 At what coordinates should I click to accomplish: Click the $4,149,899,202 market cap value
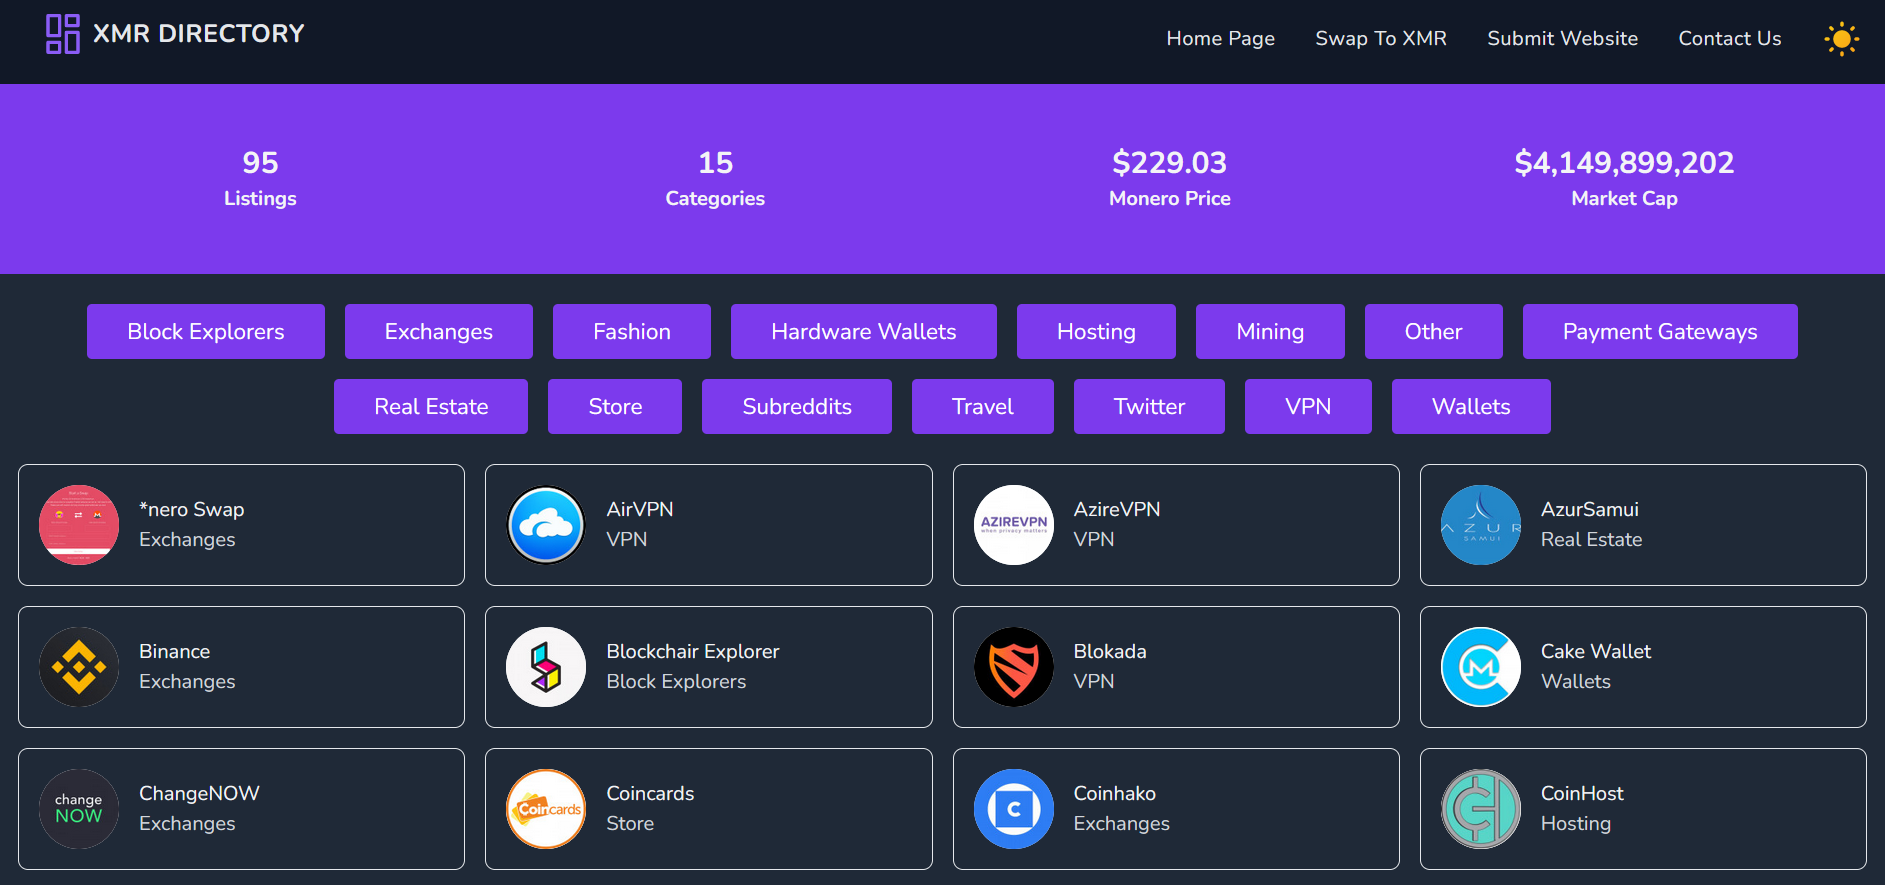coord(1624,162)
